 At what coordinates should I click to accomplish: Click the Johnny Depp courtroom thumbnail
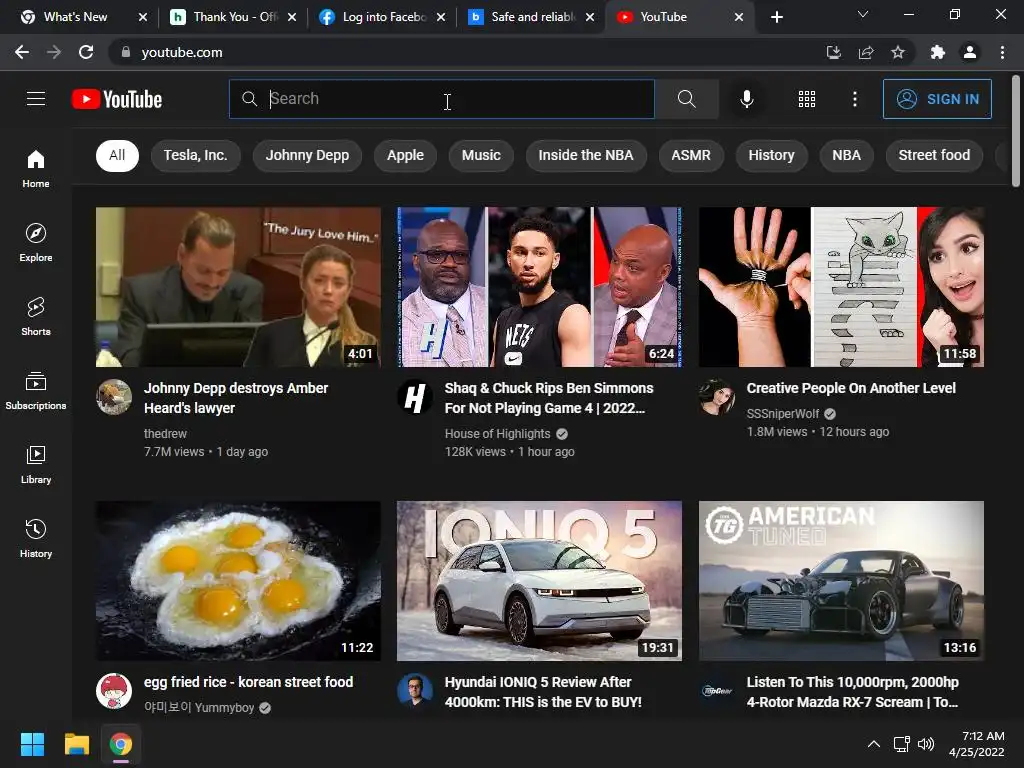point(238,287)
